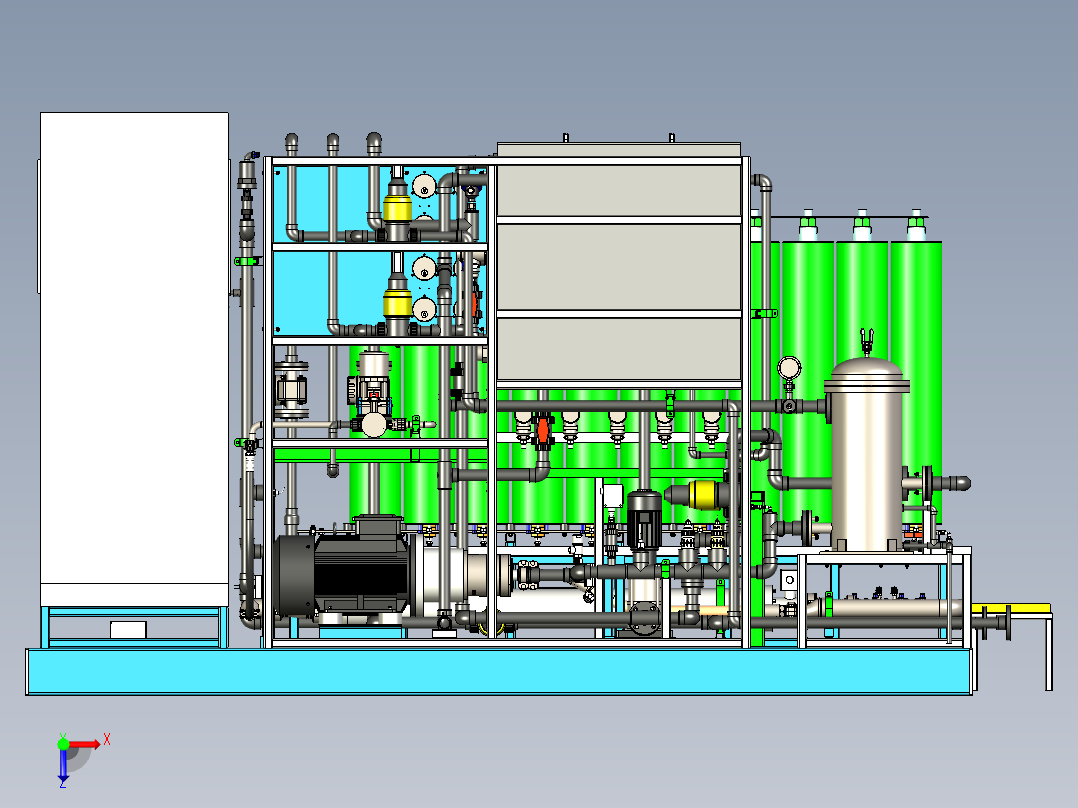Viewport: 1078px width, 808px height.
Task: Select the bottom beige tank panel
Action: coord(619,348)
